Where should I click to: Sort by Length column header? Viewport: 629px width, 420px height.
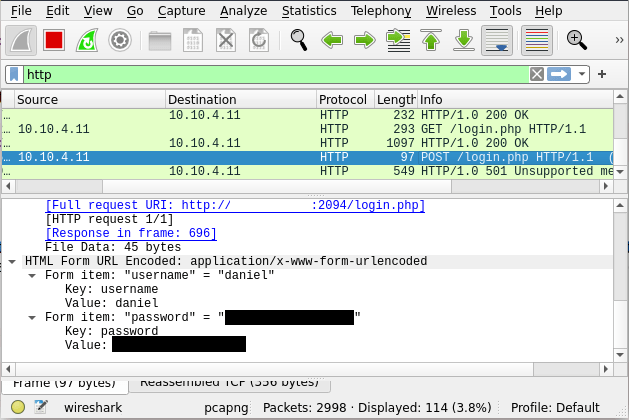tap(396, 99)
